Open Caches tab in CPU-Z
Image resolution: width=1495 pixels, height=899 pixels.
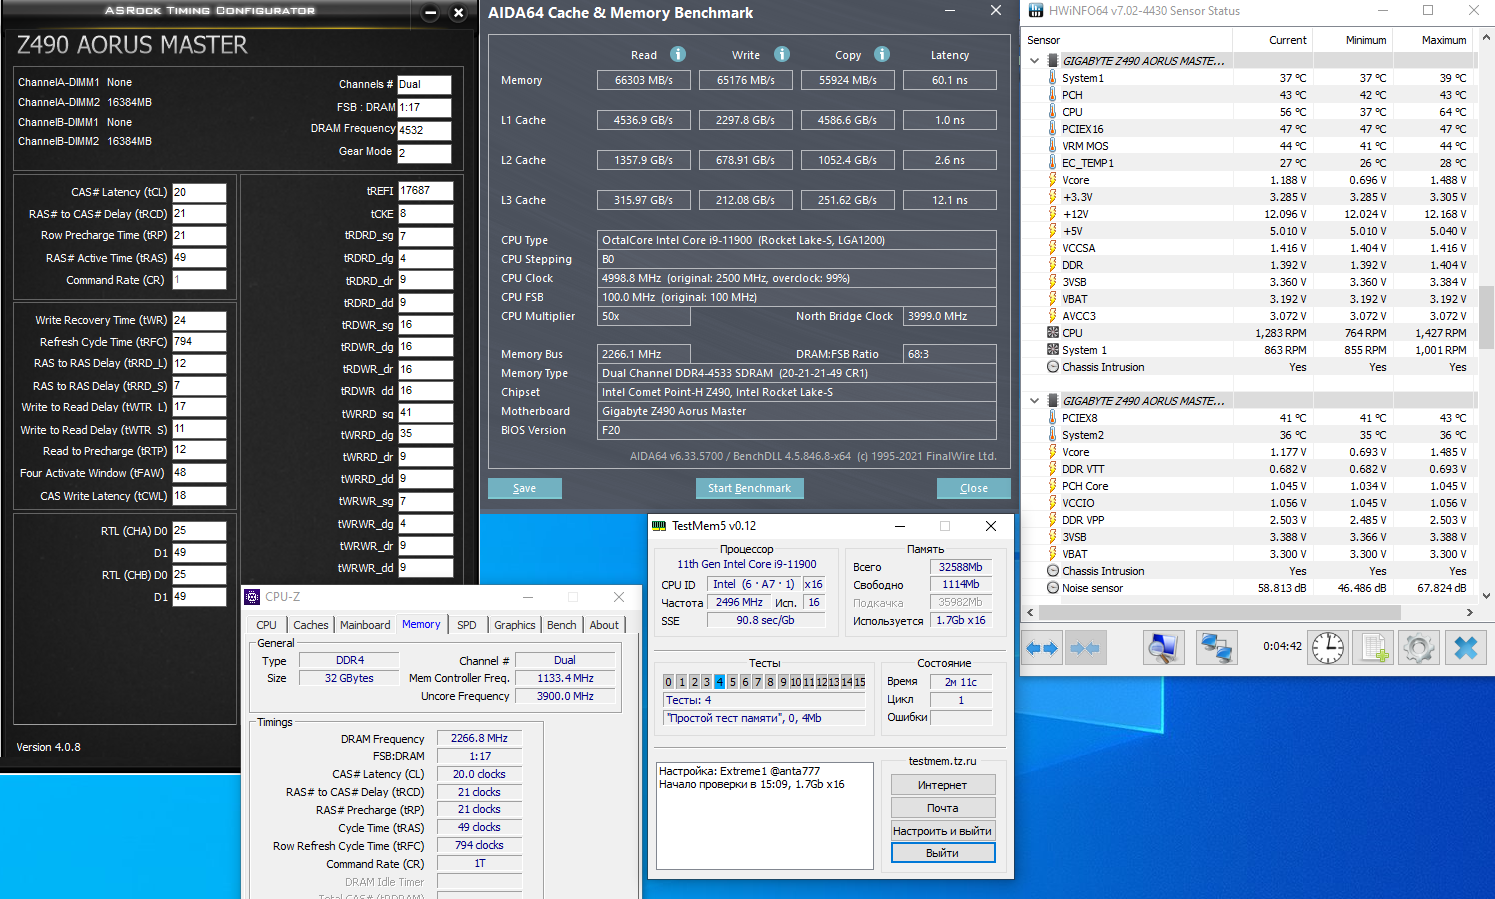[310, 625]
